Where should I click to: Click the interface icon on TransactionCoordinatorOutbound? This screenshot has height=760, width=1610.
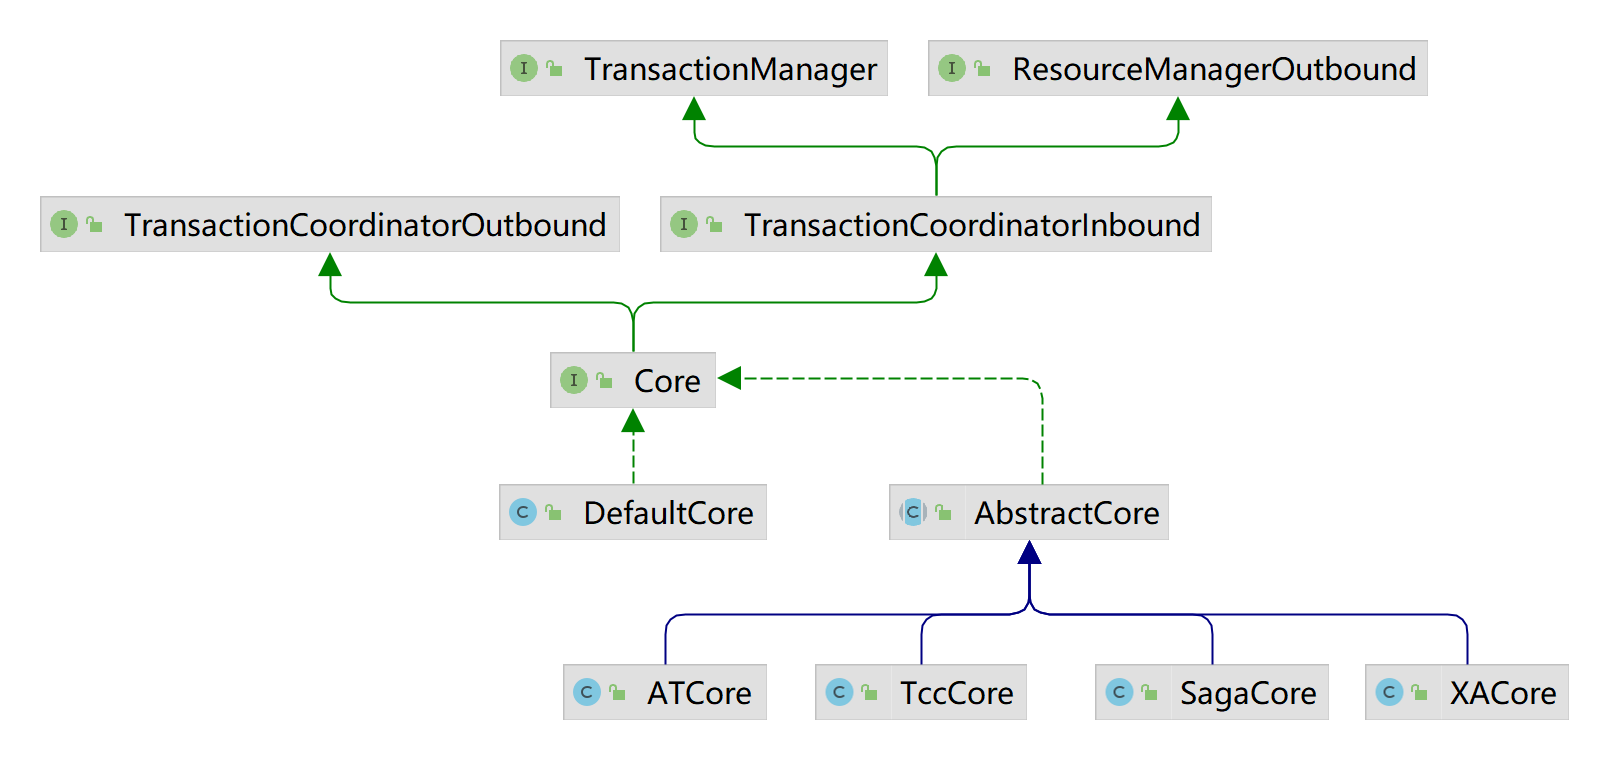click(x=63, y=224)
